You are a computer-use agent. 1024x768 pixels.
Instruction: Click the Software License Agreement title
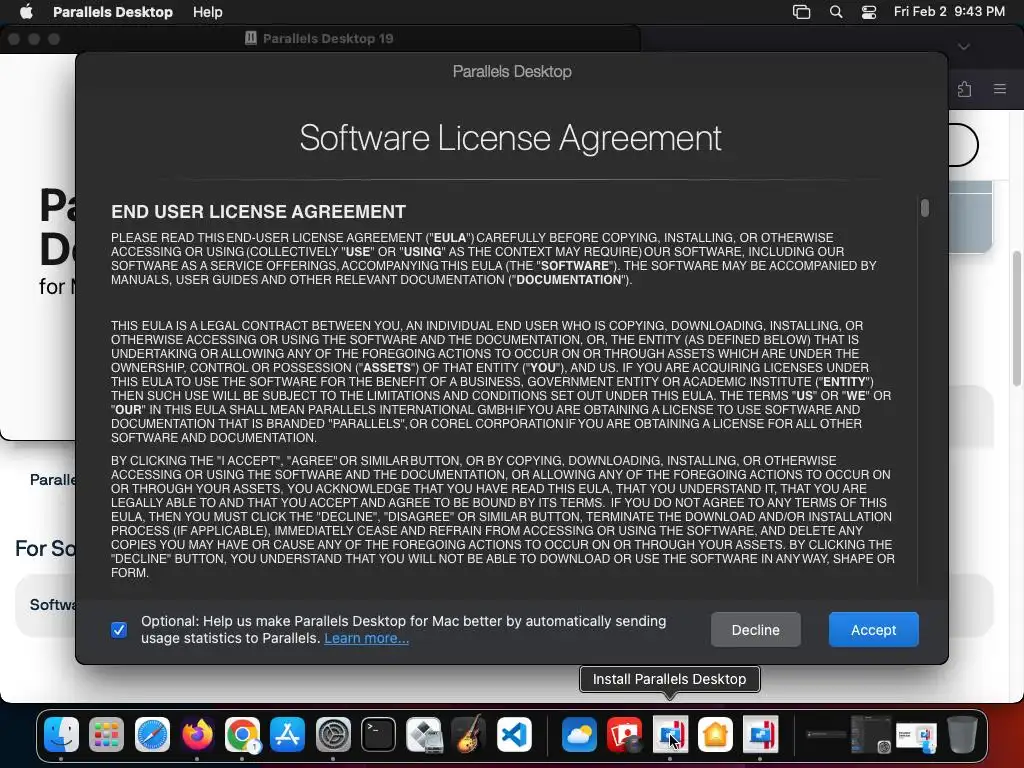click(x=511, y=138)
